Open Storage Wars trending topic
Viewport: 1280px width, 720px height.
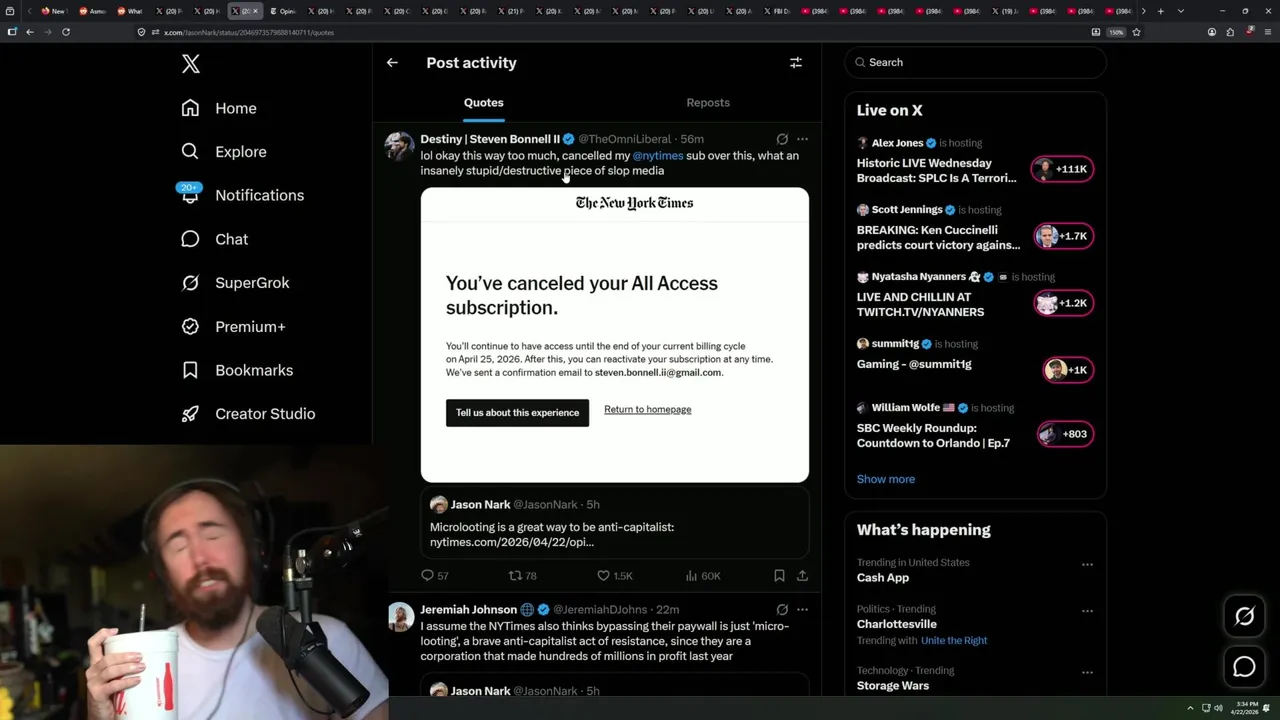(x=893, y=686)
